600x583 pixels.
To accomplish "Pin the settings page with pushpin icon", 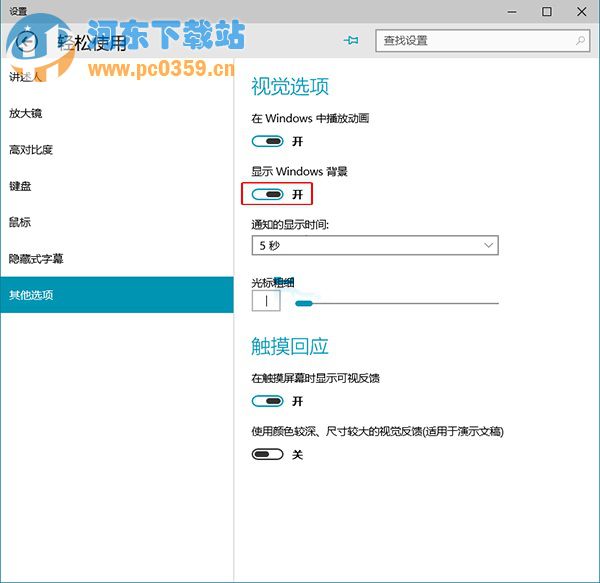I will pyautogui.click(x=351, y=40).
